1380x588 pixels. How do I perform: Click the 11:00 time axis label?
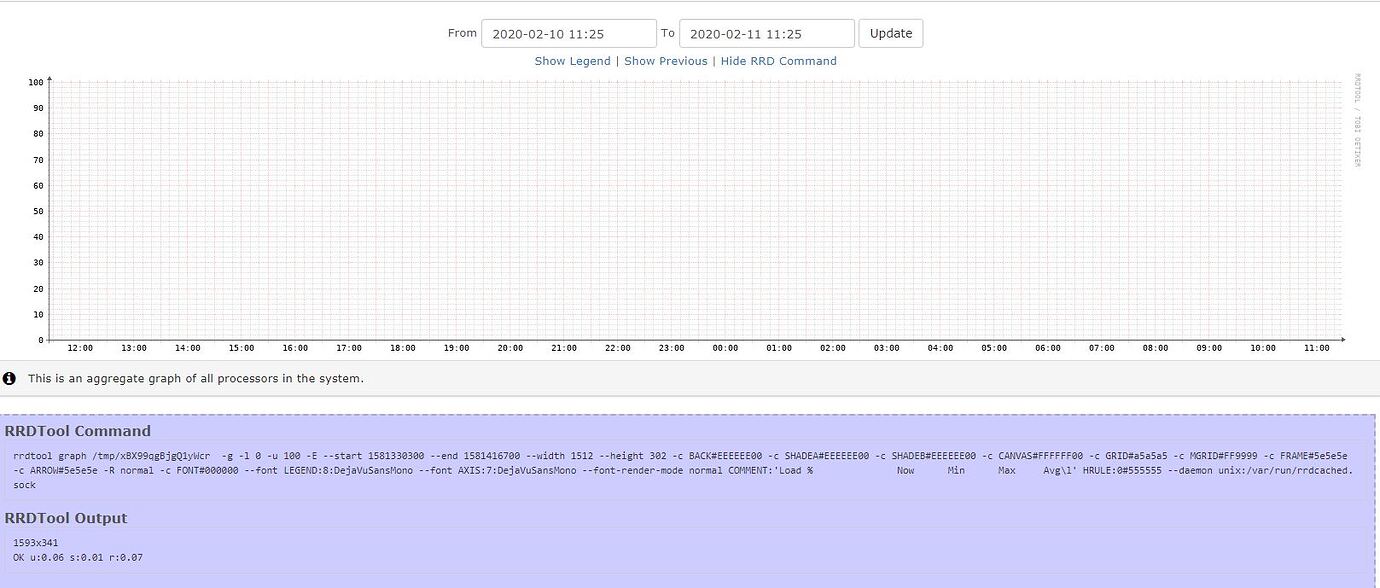1317,348
